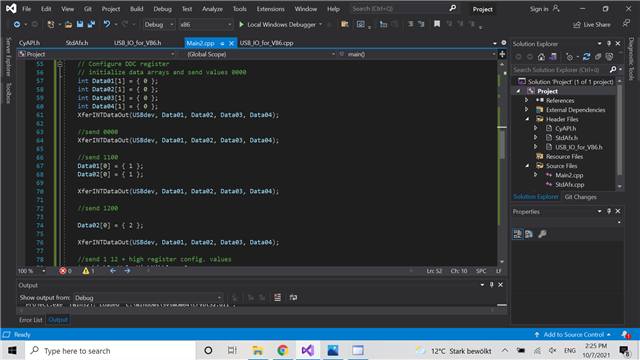
Task: Save the current file with Save icon
Action: (x=80, y=24)
